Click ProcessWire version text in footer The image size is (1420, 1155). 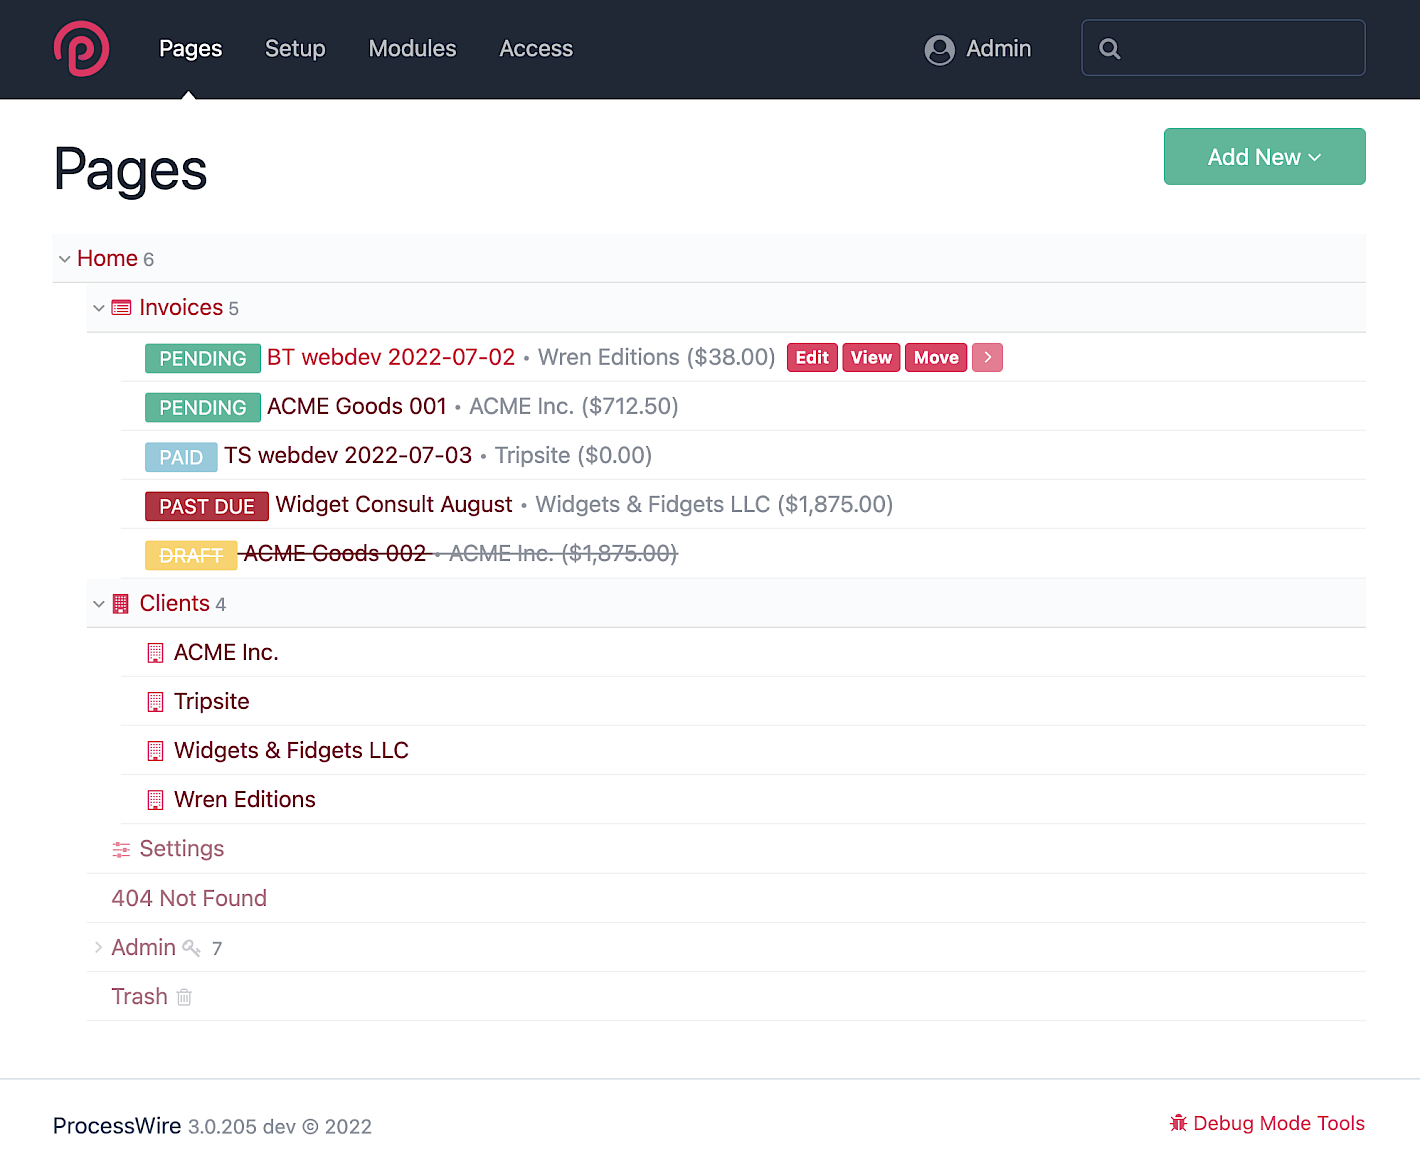[212, 1126]
